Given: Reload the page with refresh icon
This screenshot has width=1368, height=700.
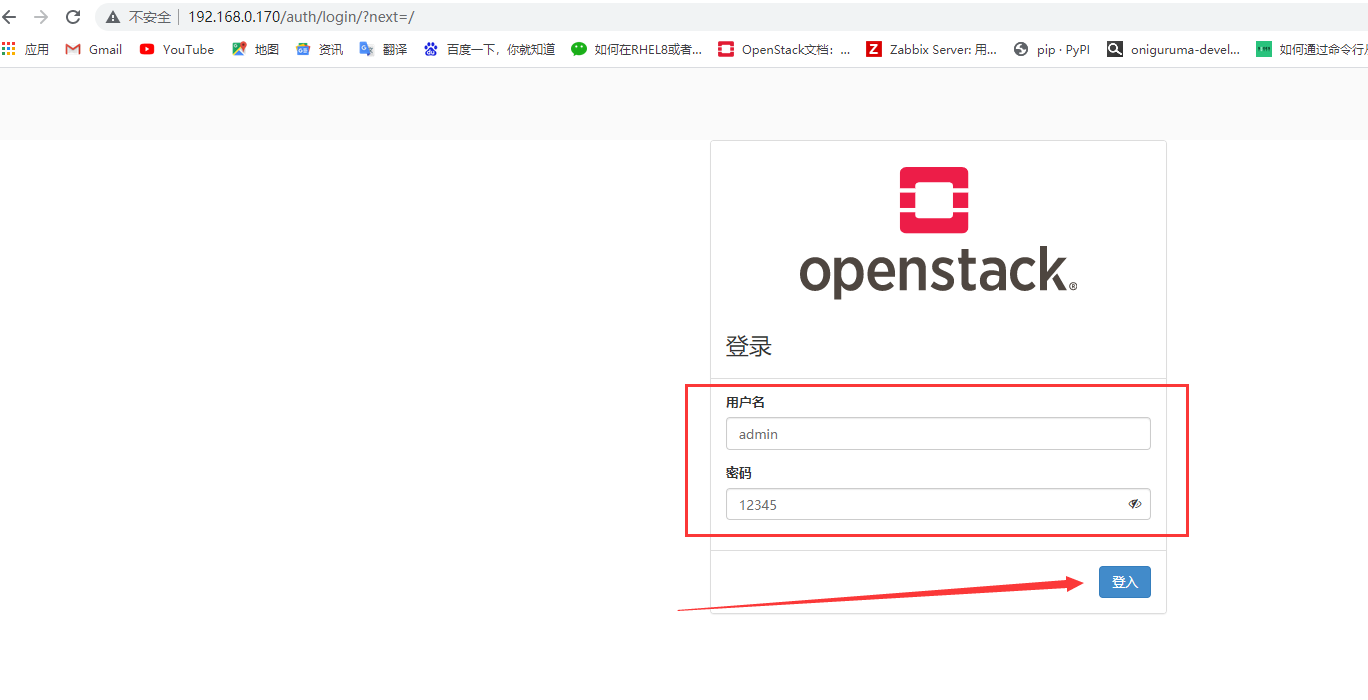Looking at the screenshot, I should click(73, 17).
